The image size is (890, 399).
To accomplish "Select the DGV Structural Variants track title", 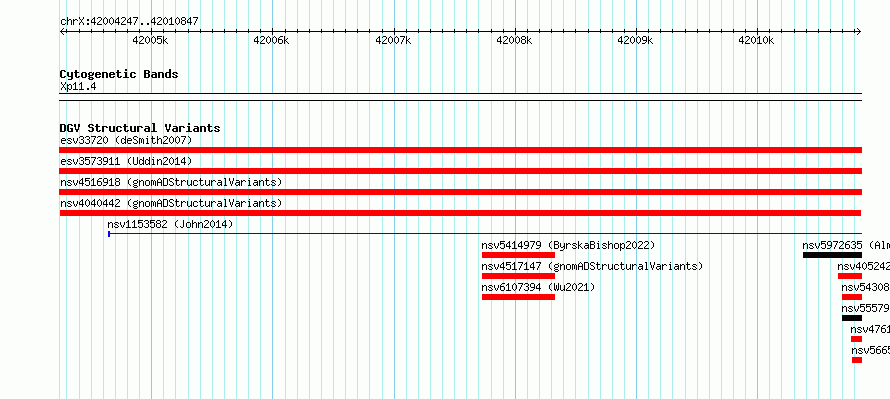I will [x=140, y=128].
